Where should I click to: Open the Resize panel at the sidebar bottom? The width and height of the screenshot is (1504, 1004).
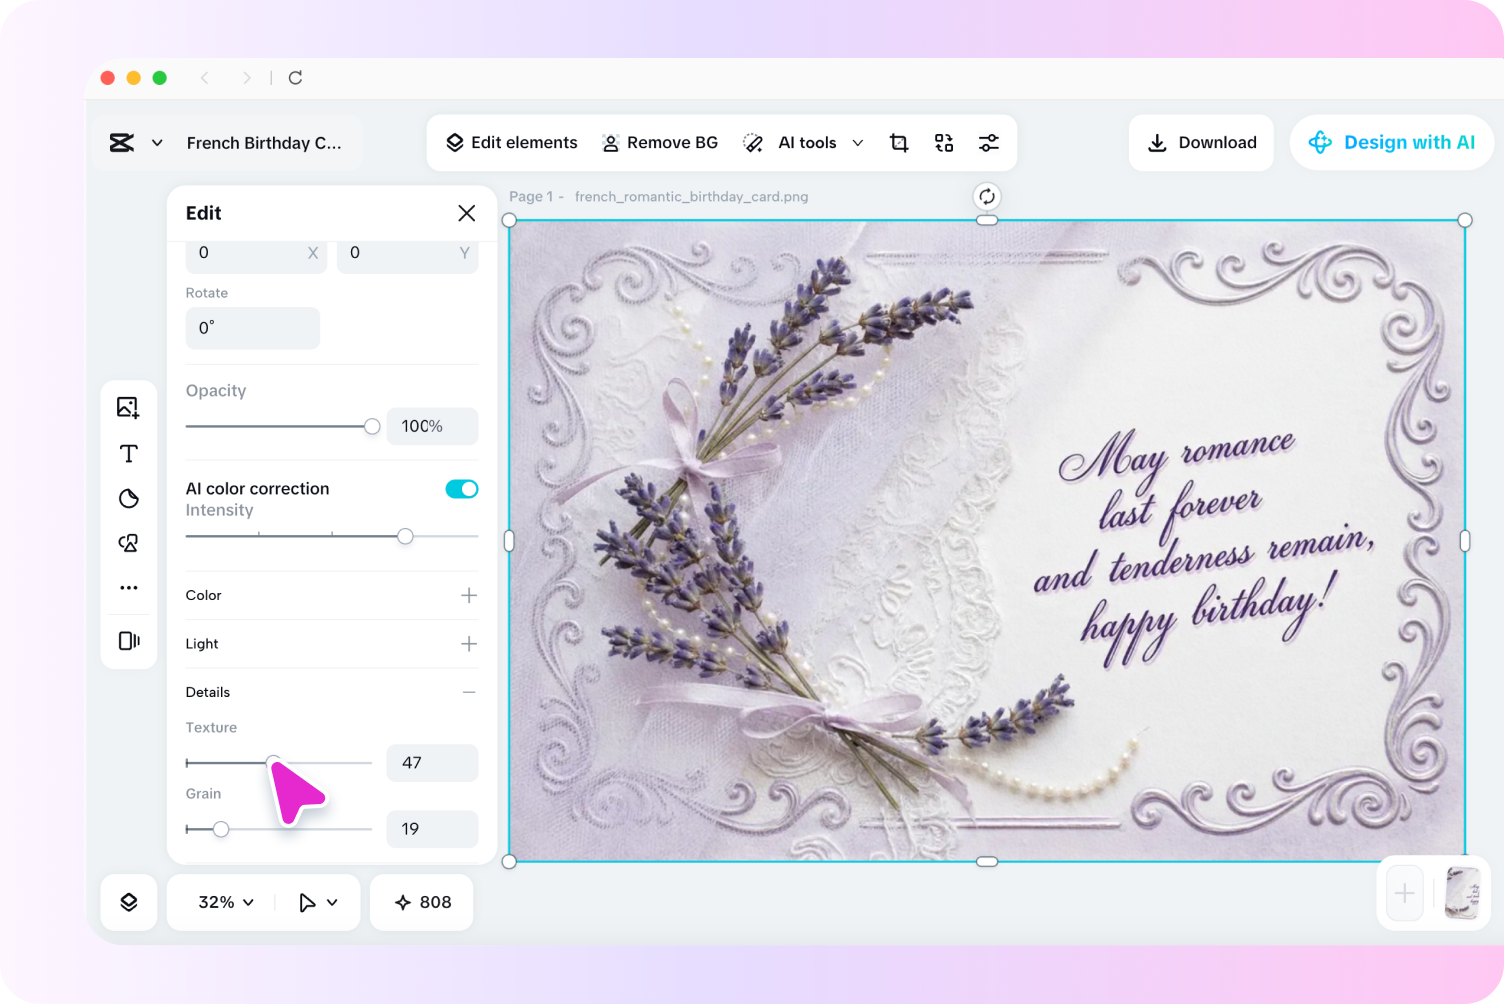[x=128, y=641]
